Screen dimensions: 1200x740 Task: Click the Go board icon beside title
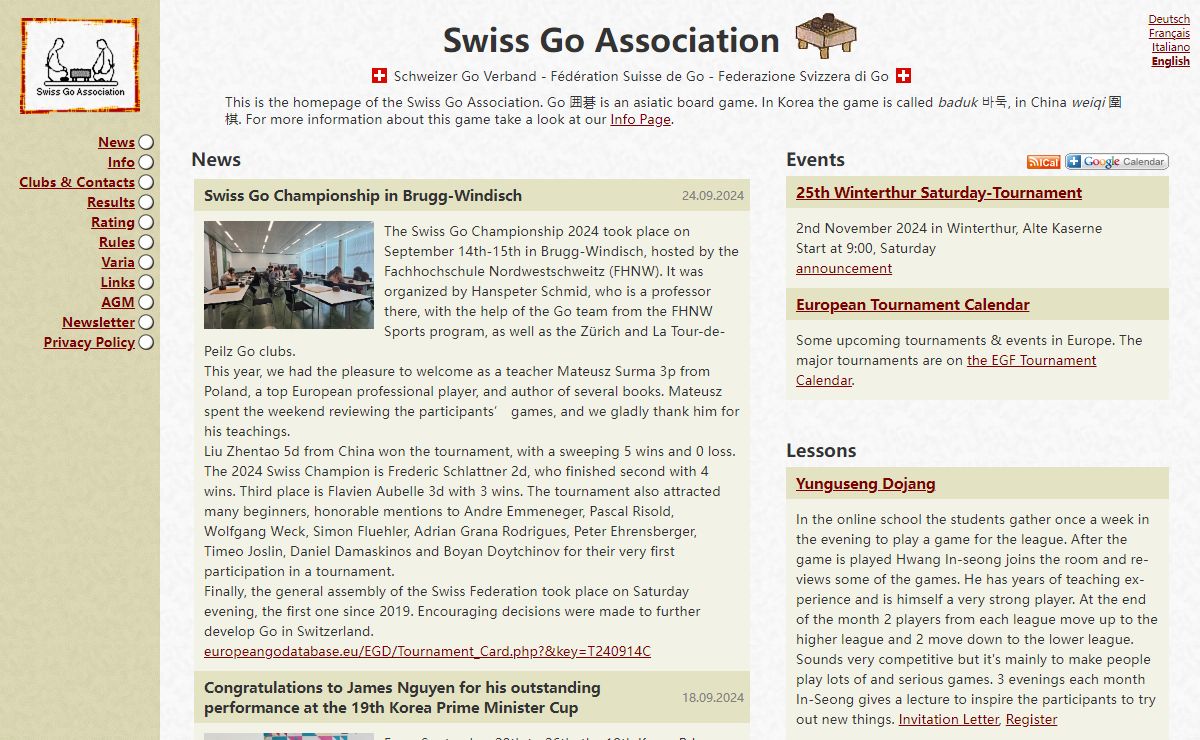point(826,37)
